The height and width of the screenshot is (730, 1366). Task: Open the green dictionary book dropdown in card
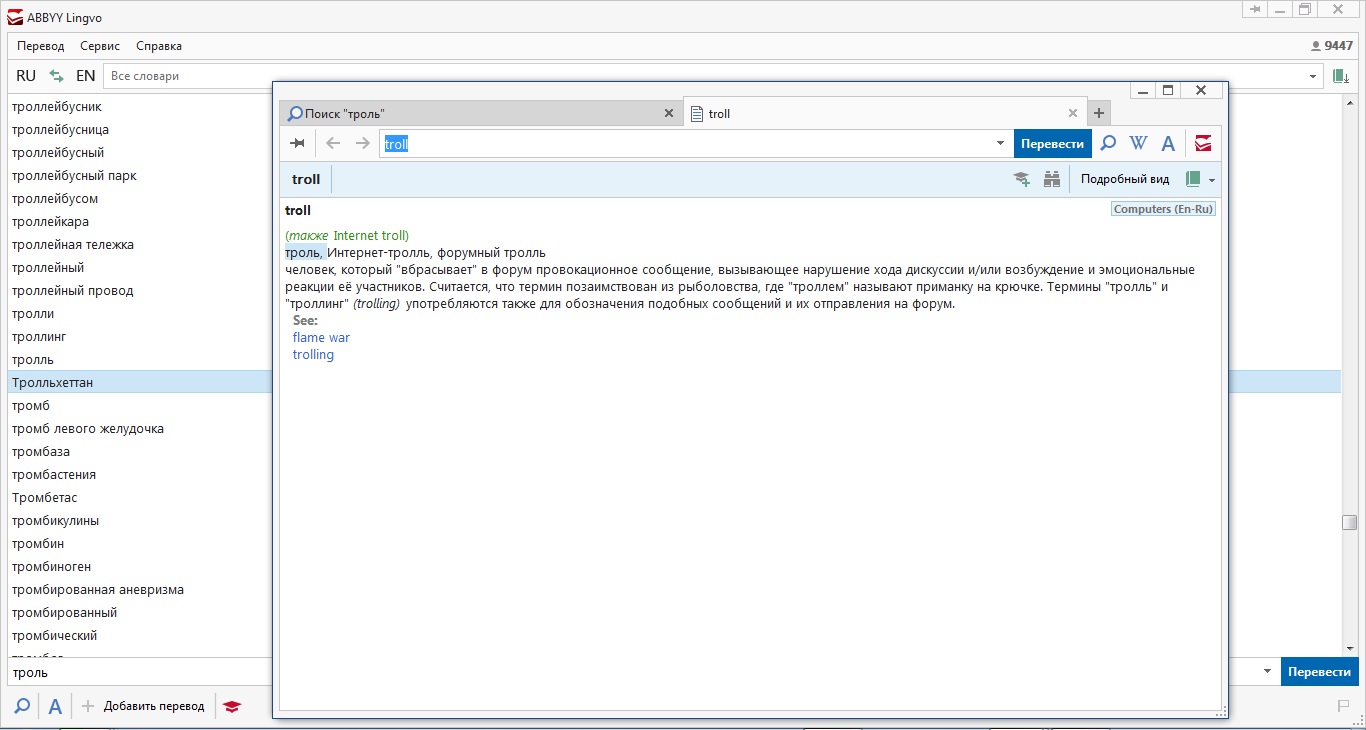pos(1199,180)
